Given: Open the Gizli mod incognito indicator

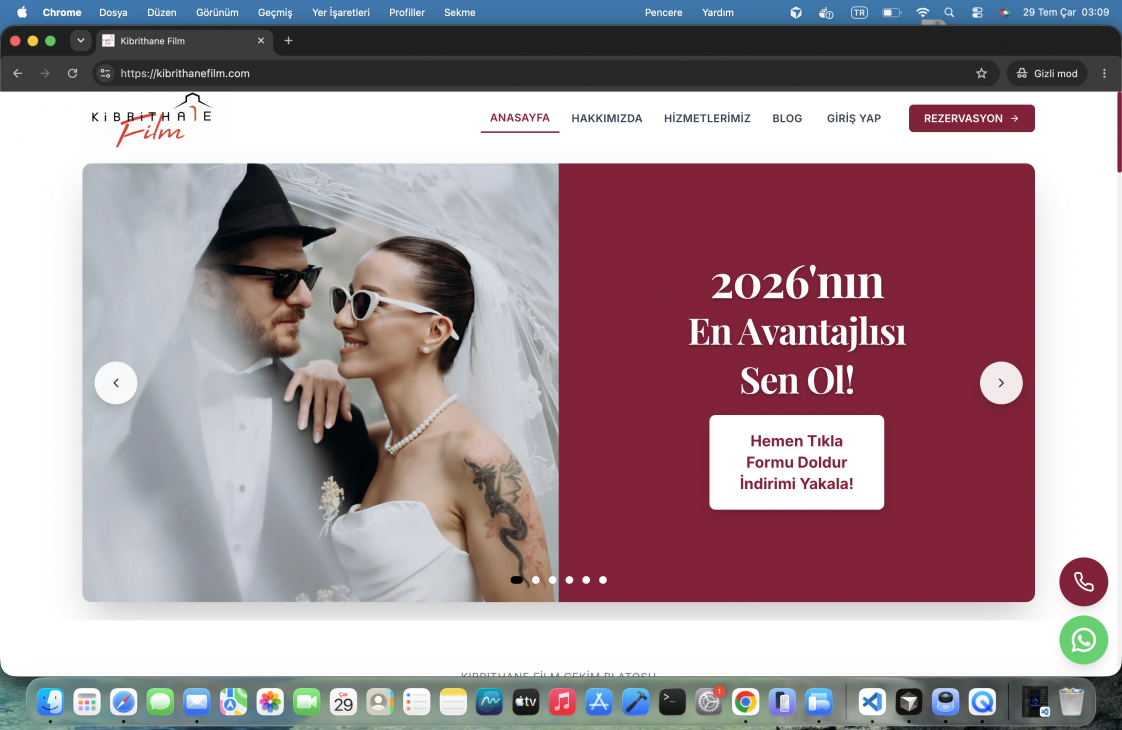Looking at the screenshot, I should 1047,73.
